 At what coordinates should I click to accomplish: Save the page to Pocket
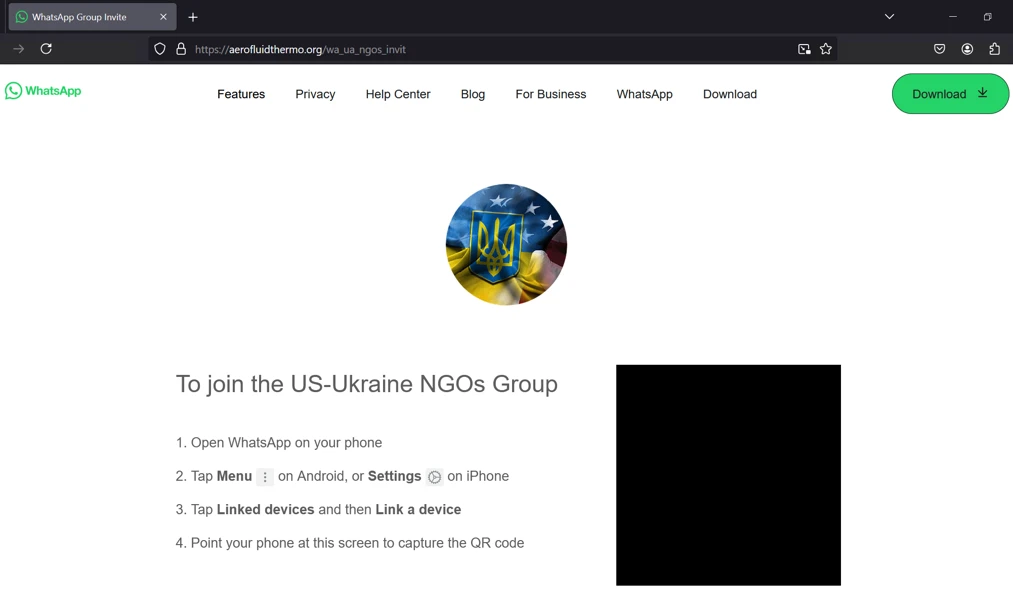pos(939,48)
